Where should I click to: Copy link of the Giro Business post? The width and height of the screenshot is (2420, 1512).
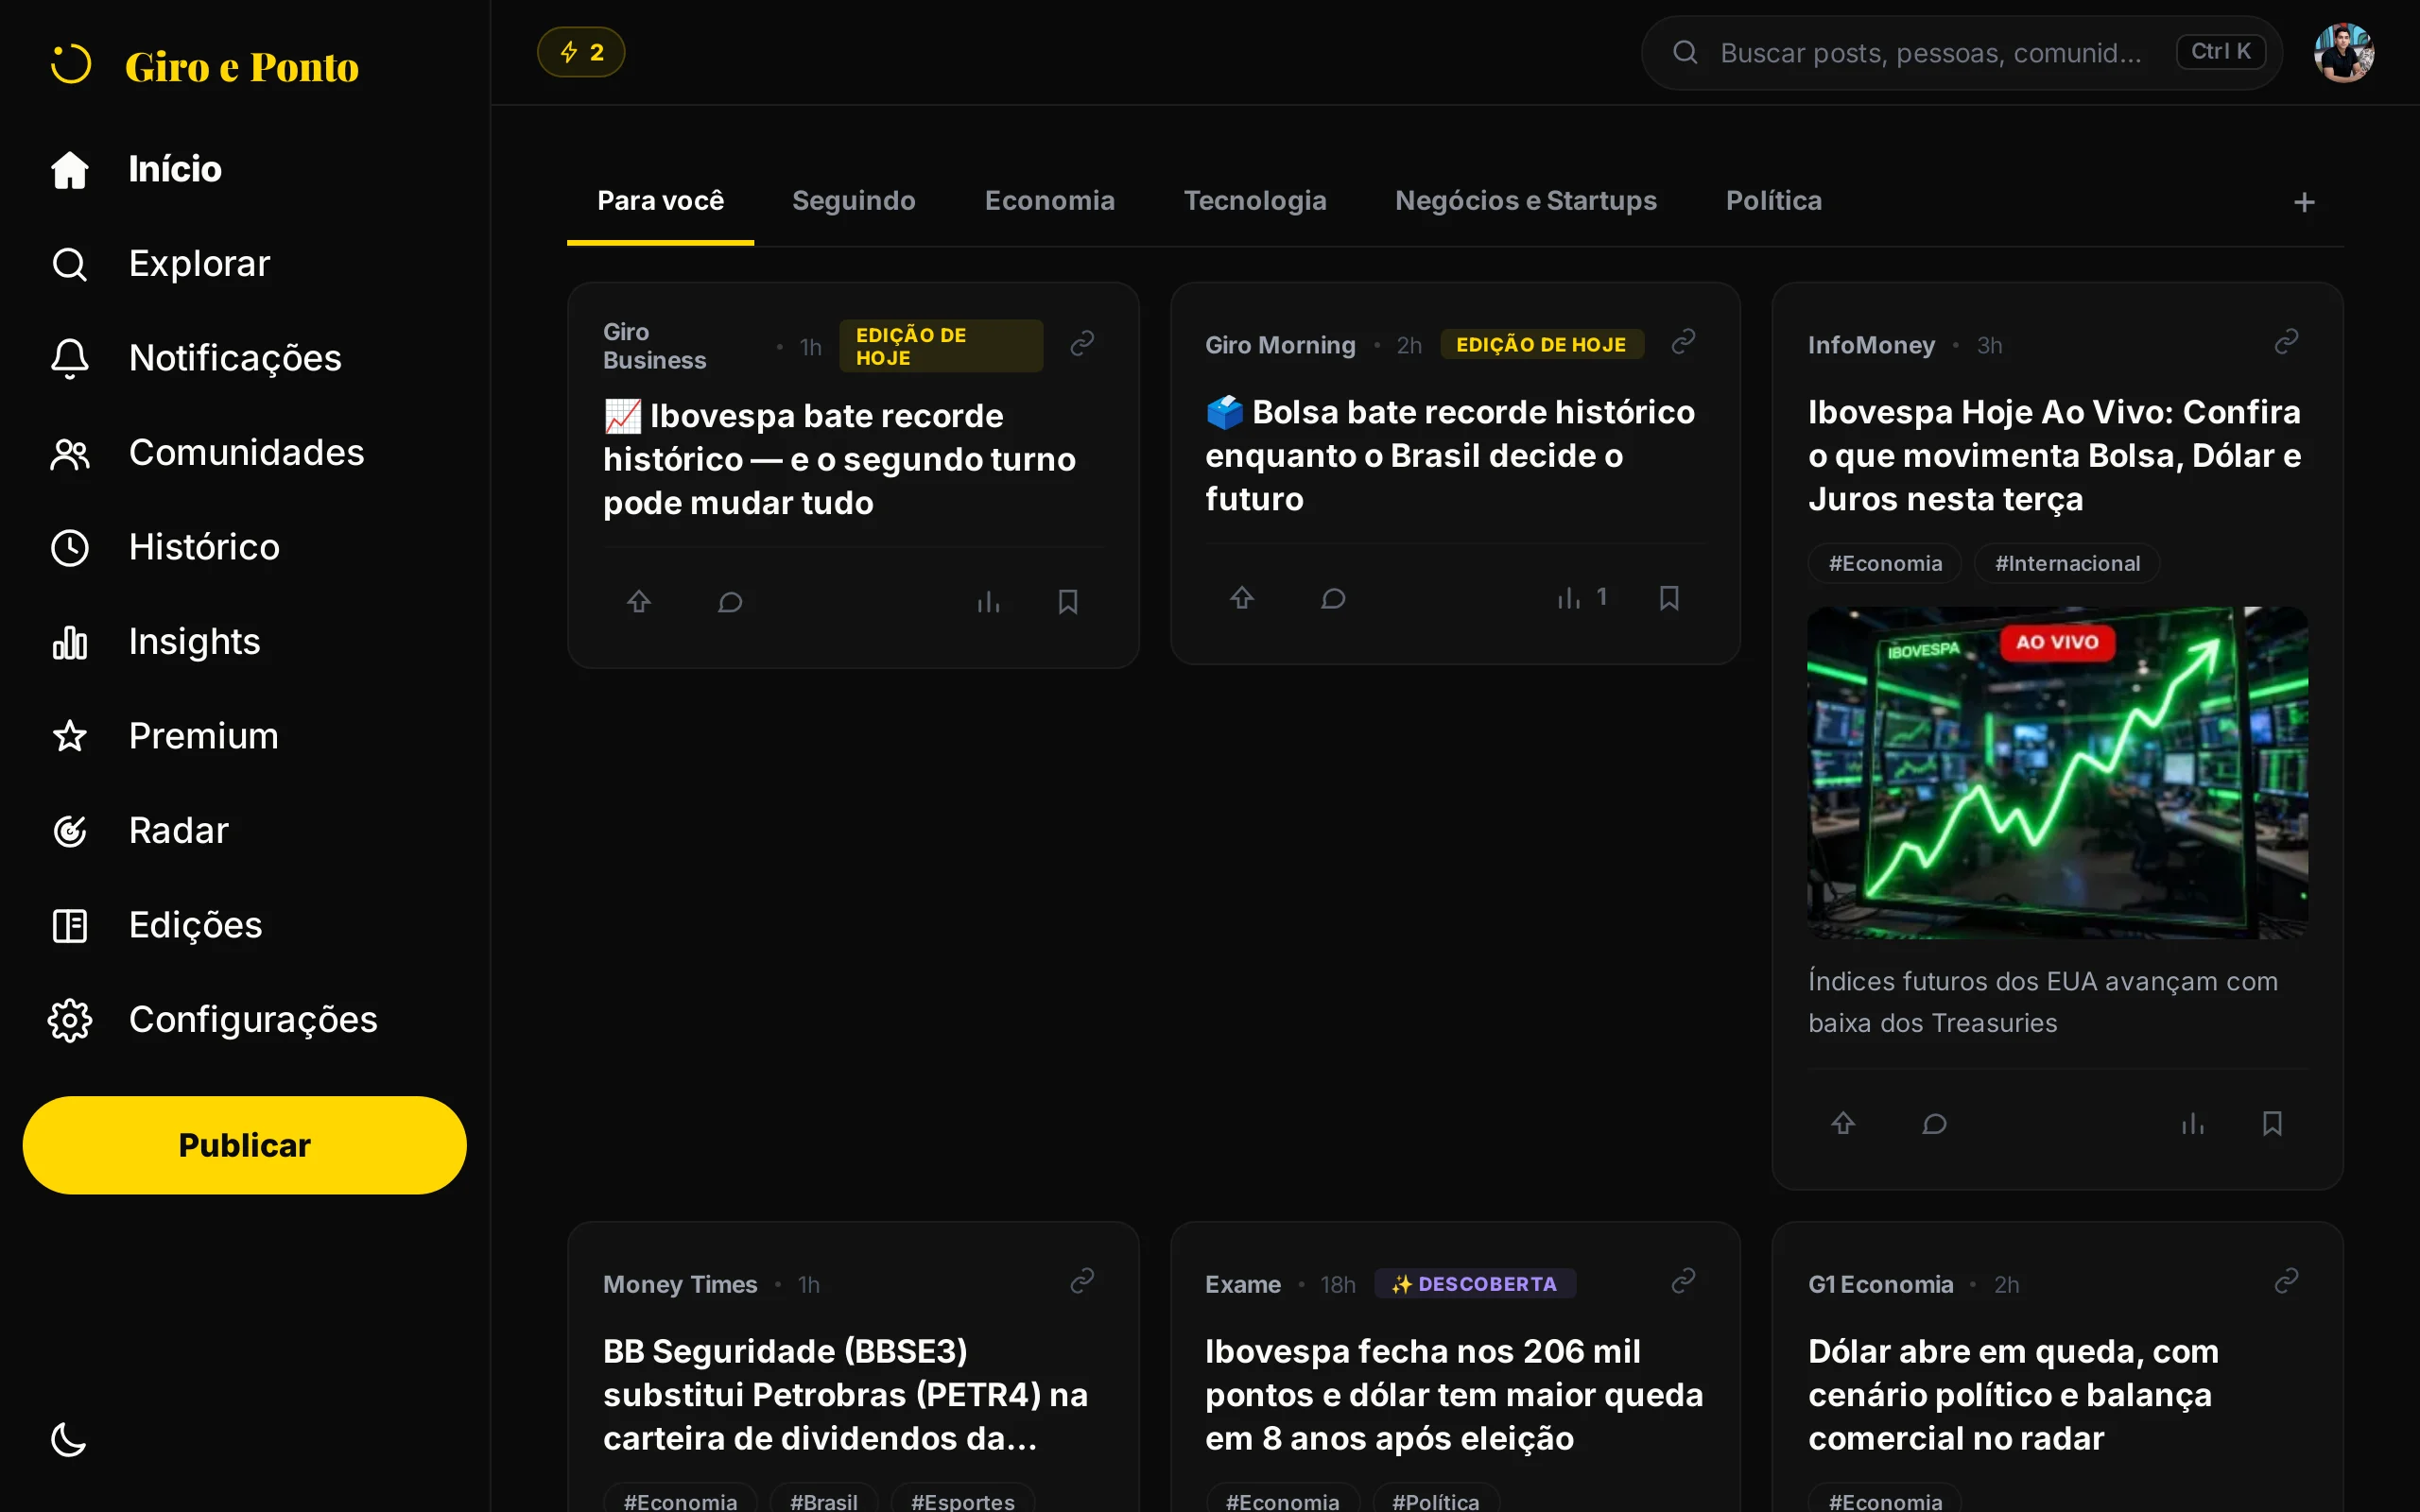click(1082, 345)
